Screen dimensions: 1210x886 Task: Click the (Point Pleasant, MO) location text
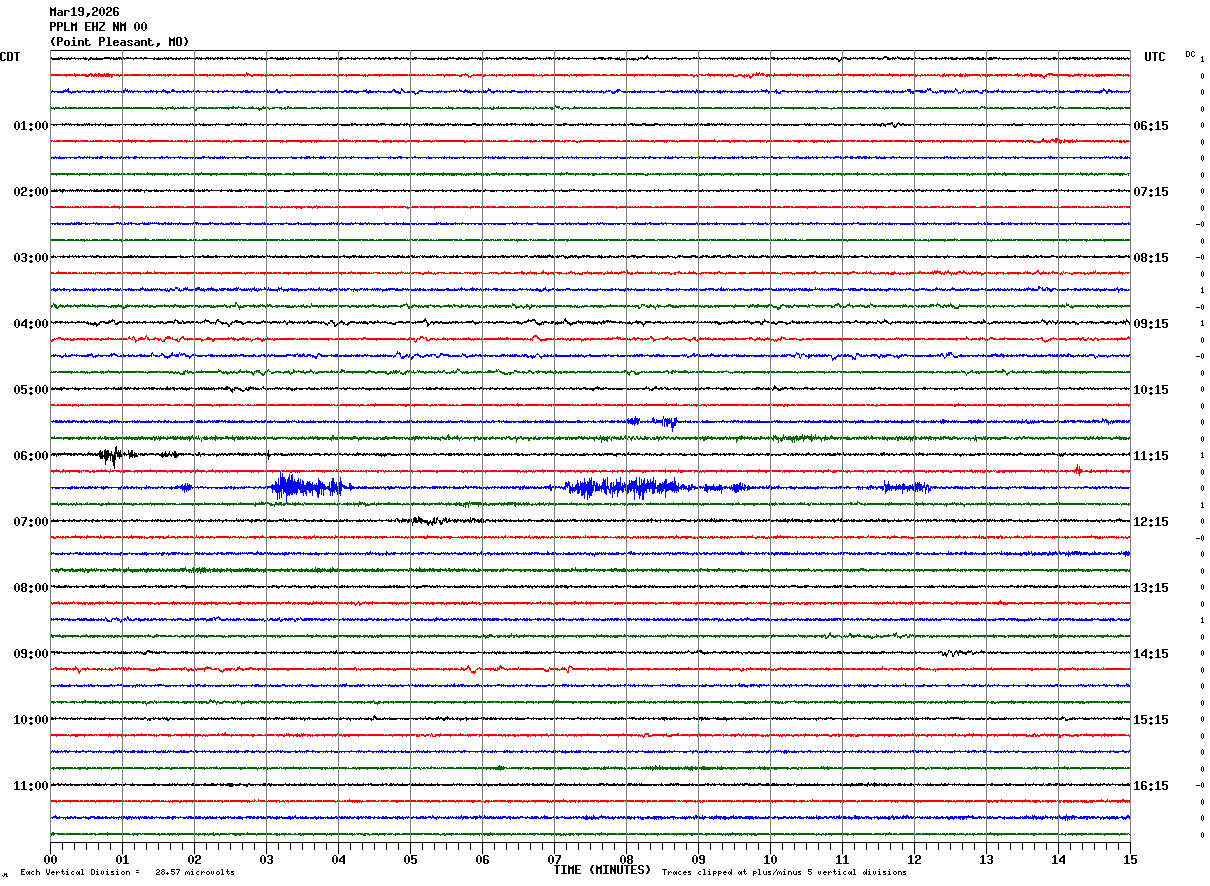pos(119,42)
